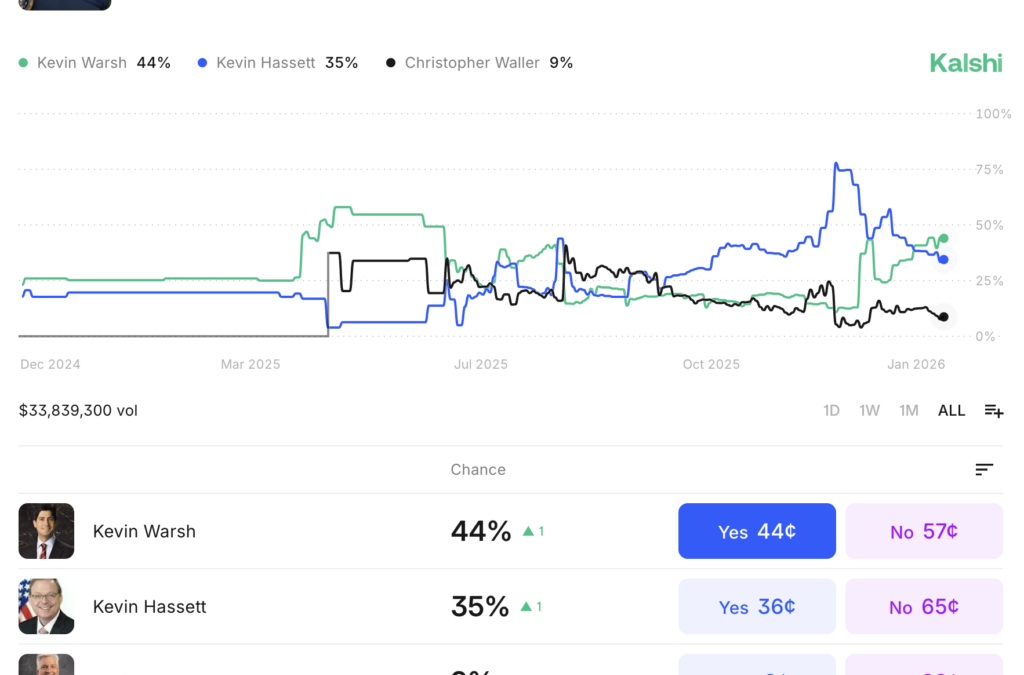The image size is (1024, 675).
Task: Click Kevin Hassett's blue legend dot
Action: click(x=202, y=63)
